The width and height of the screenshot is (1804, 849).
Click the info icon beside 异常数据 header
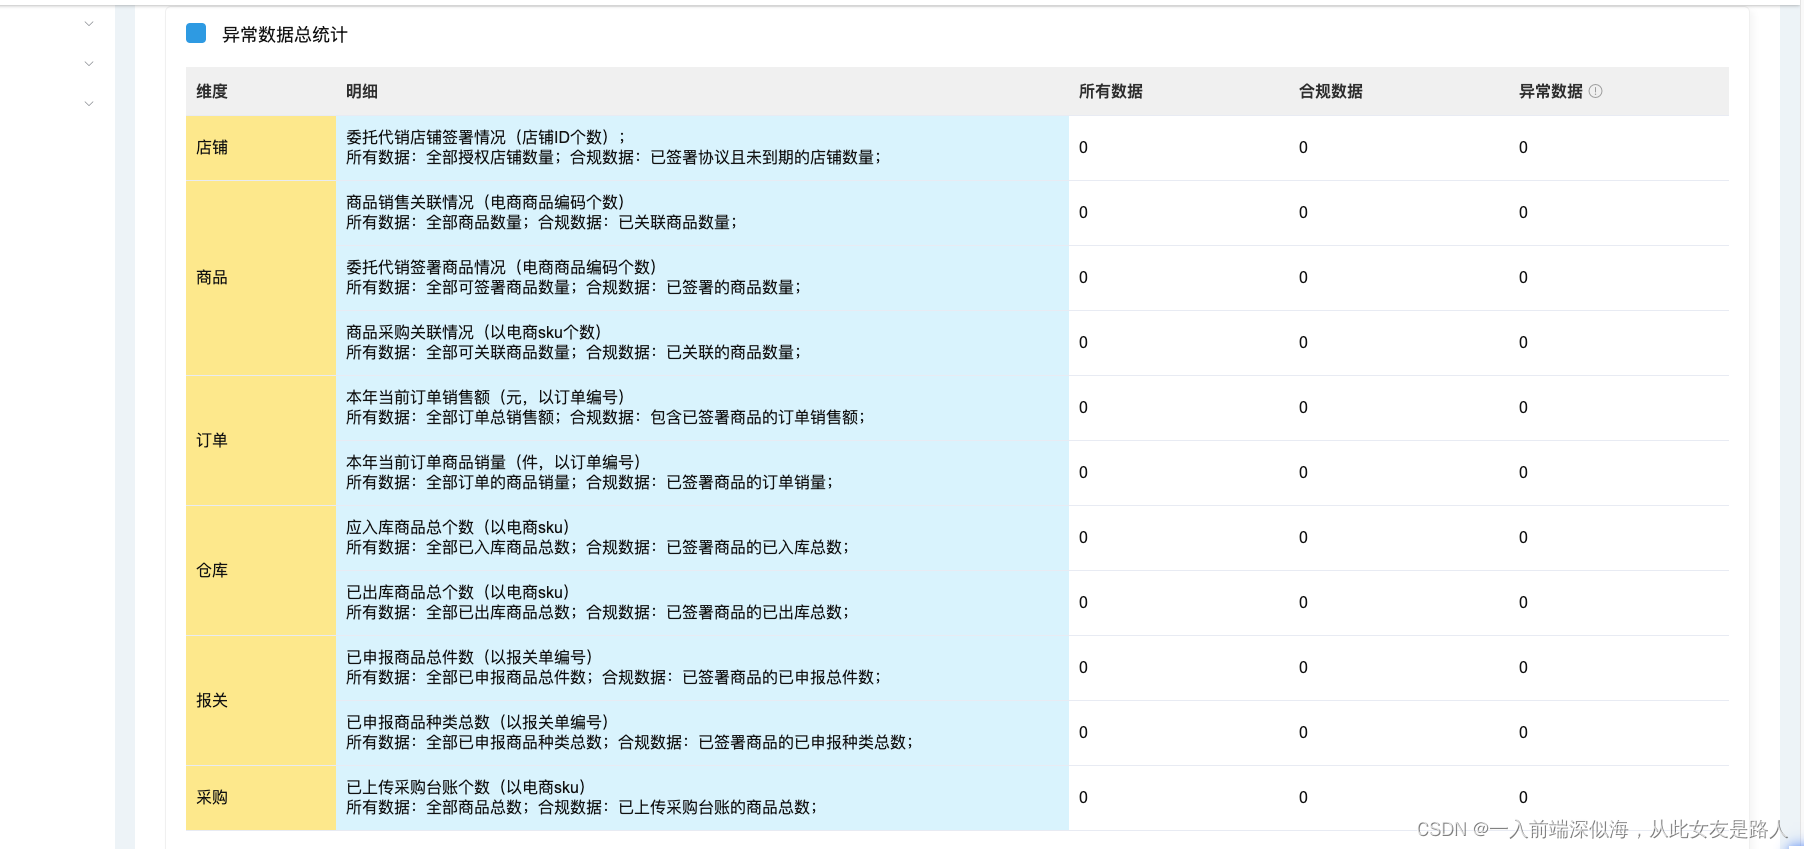click(1595, 91)
